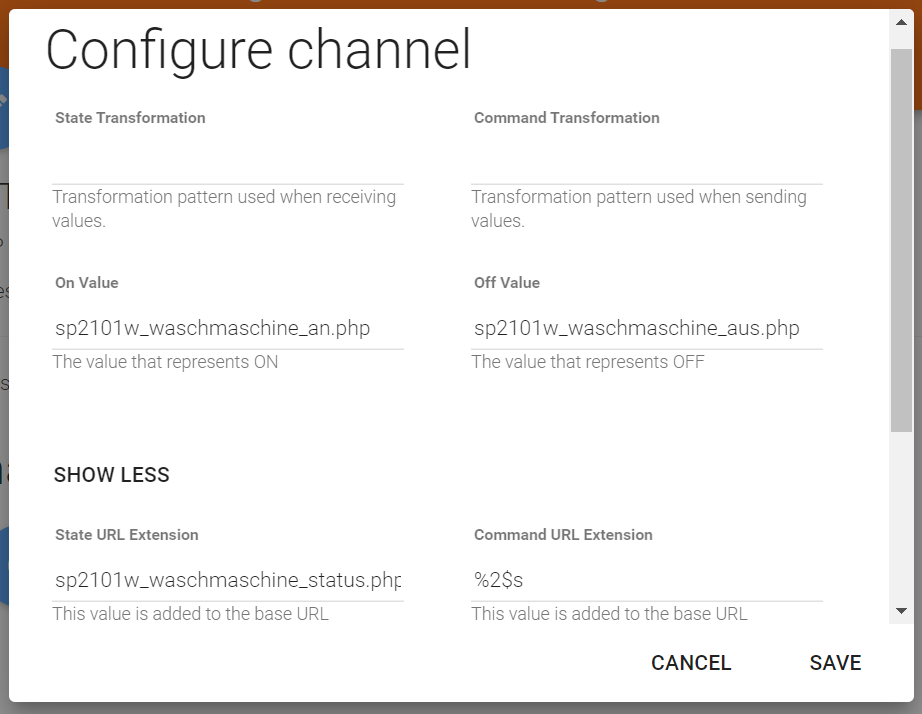
Task: Click the 'On Value' field label
Action: click(87, 283)
